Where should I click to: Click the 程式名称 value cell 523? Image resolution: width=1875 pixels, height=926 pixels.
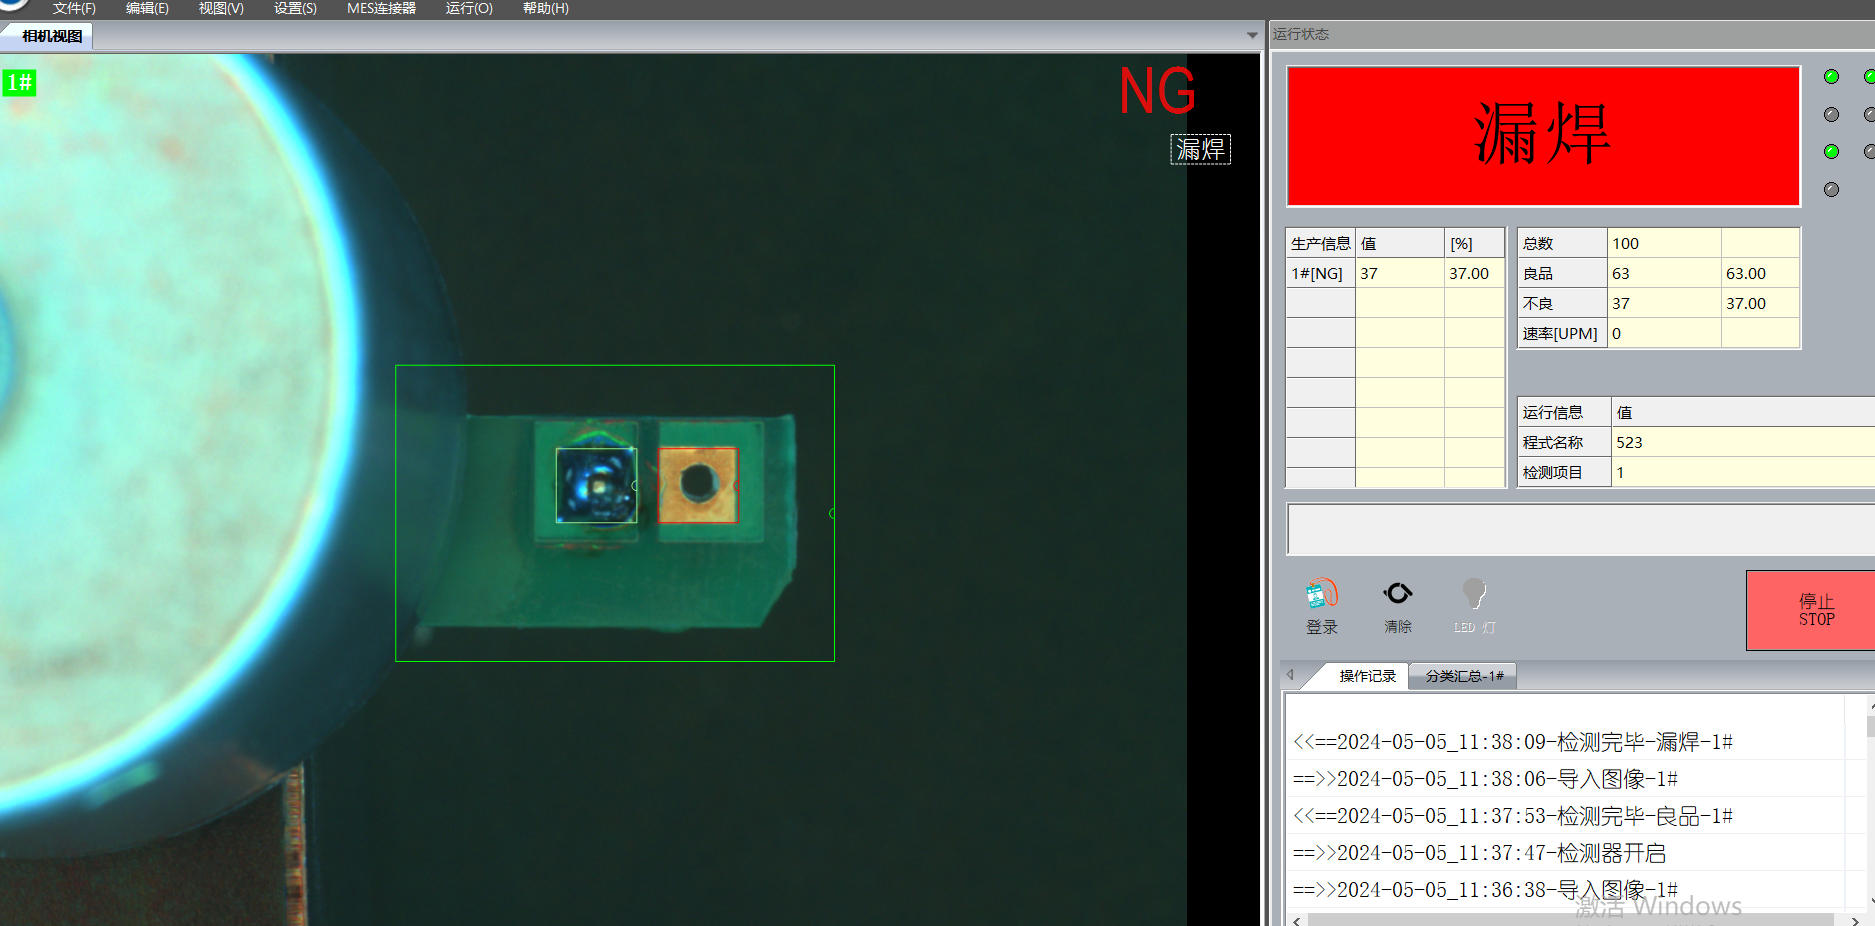point(1740,442)
